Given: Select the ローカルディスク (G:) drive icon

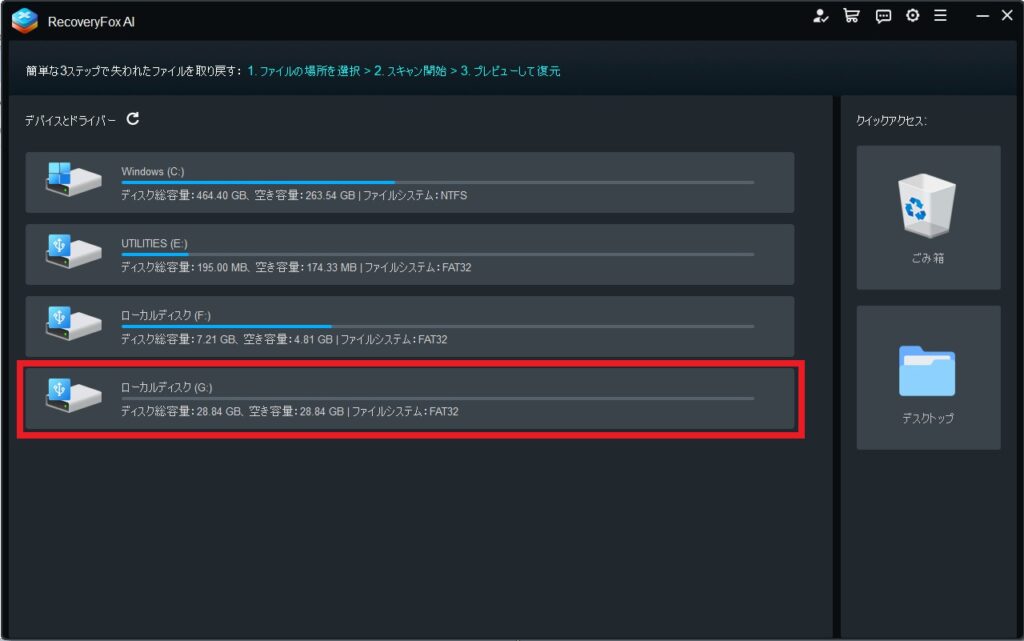Looking at the screenshot, I should (73, 395).
